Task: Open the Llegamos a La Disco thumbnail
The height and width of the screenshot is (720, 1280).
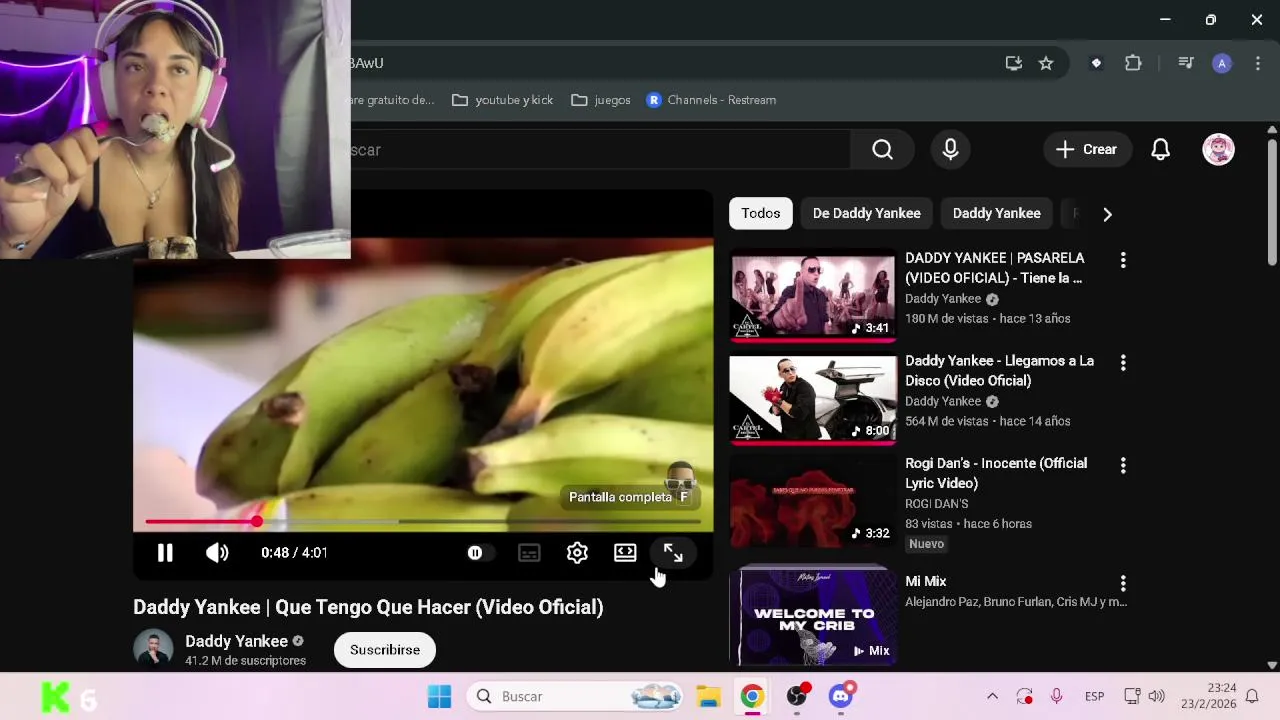Action: (x=813, y=398)
